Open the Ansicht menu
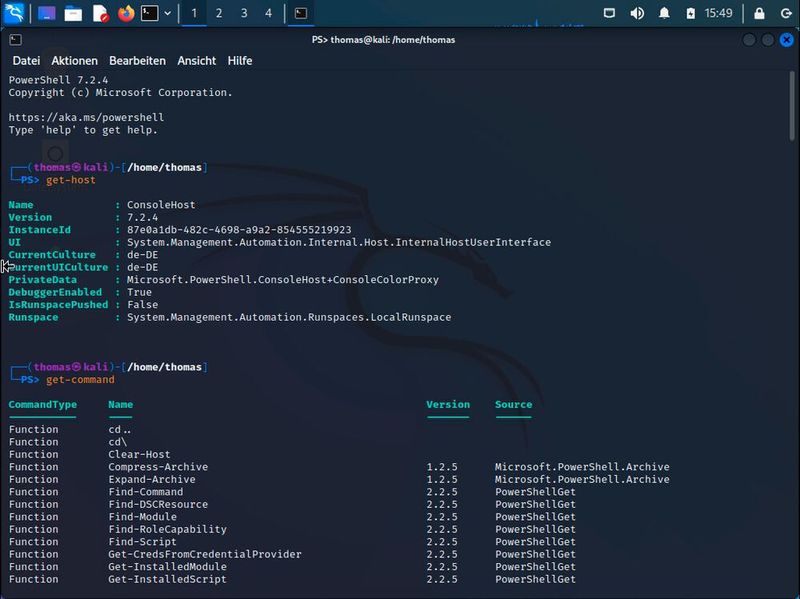800x599 pixels. pyautogui.click(x=196, y=61)
